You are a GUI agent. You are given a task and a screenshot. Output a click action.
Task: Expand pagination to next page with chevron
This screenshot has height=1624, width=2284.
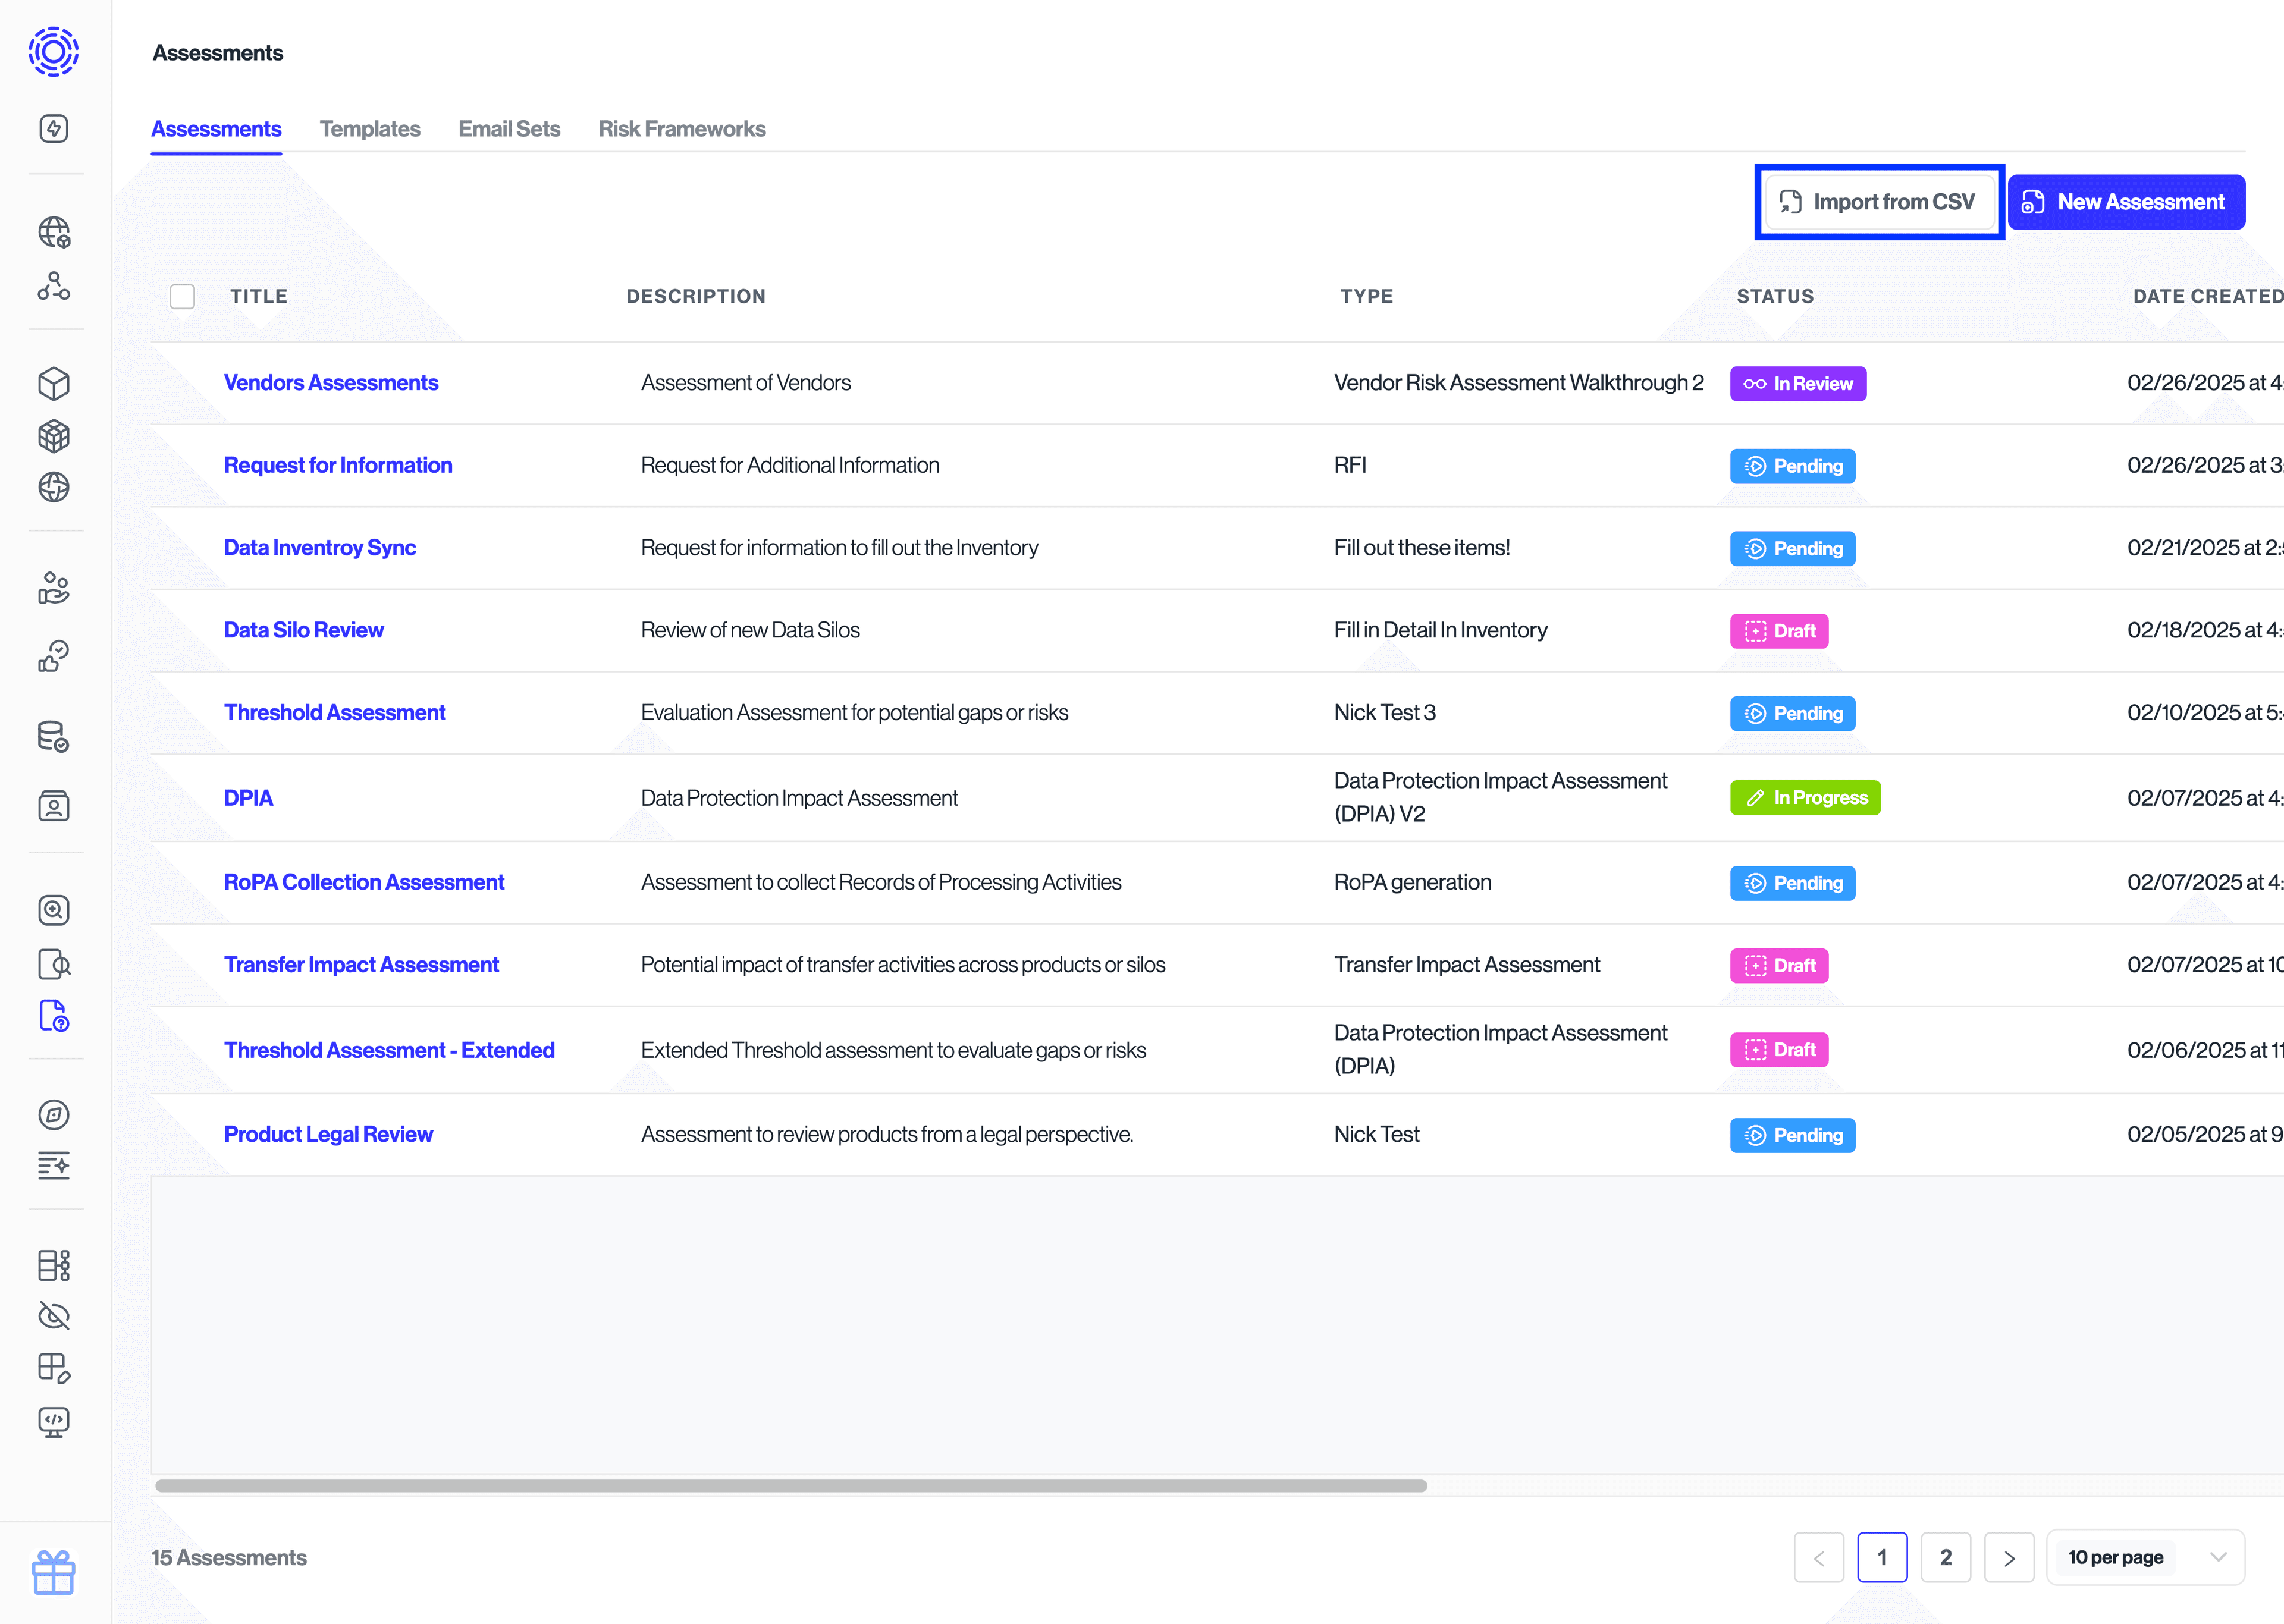point(2009,1557)
